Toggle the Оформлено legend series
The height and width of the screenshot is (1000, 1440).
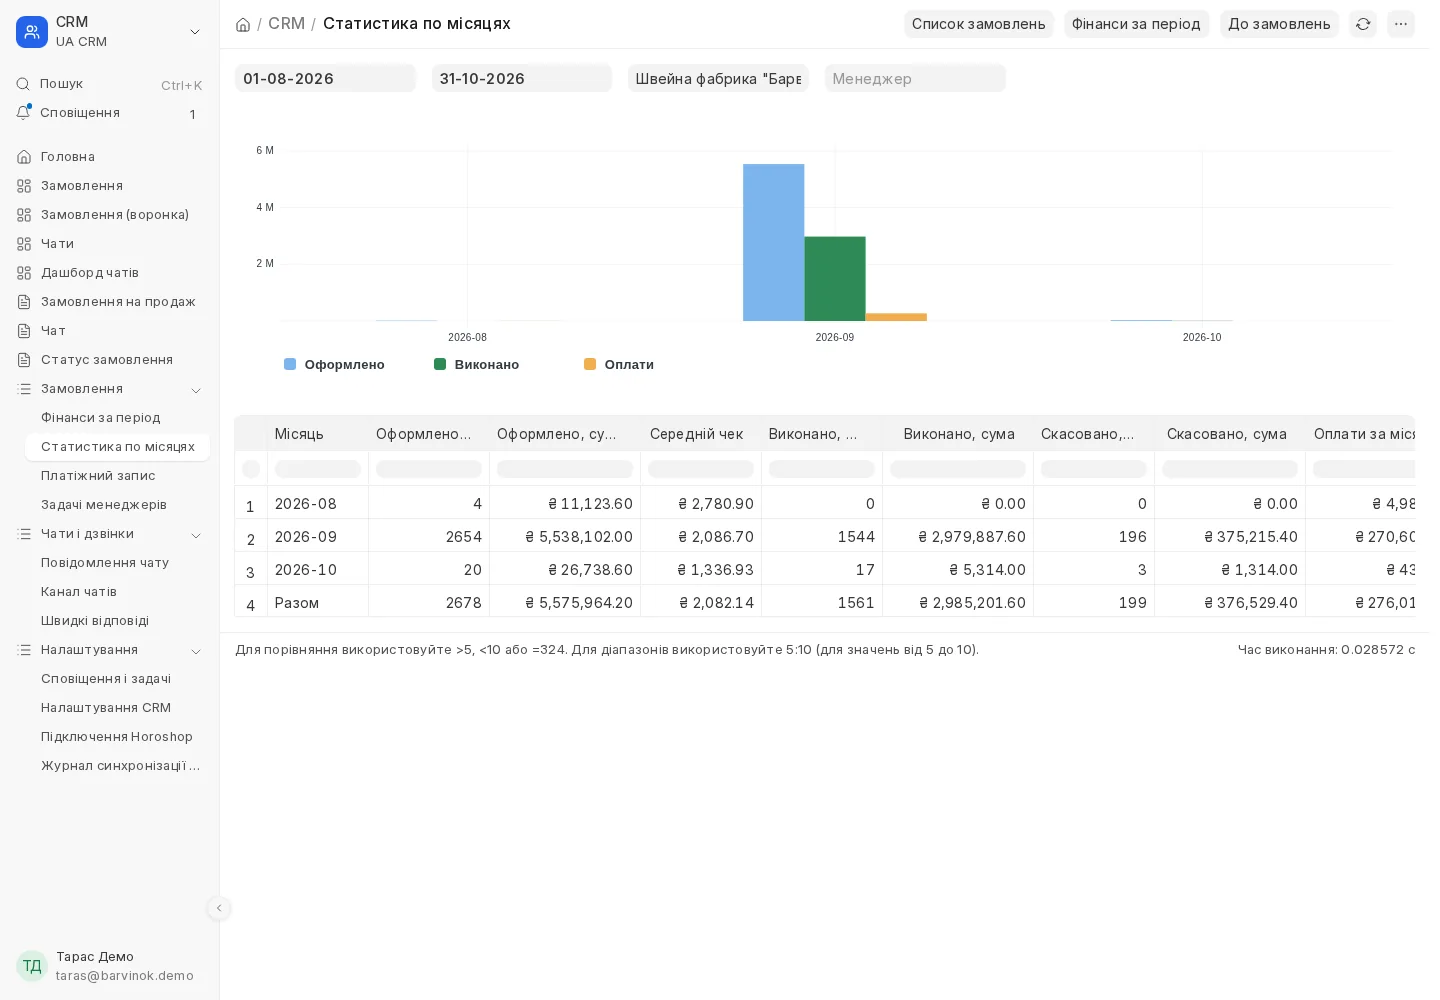coord(335,365)
